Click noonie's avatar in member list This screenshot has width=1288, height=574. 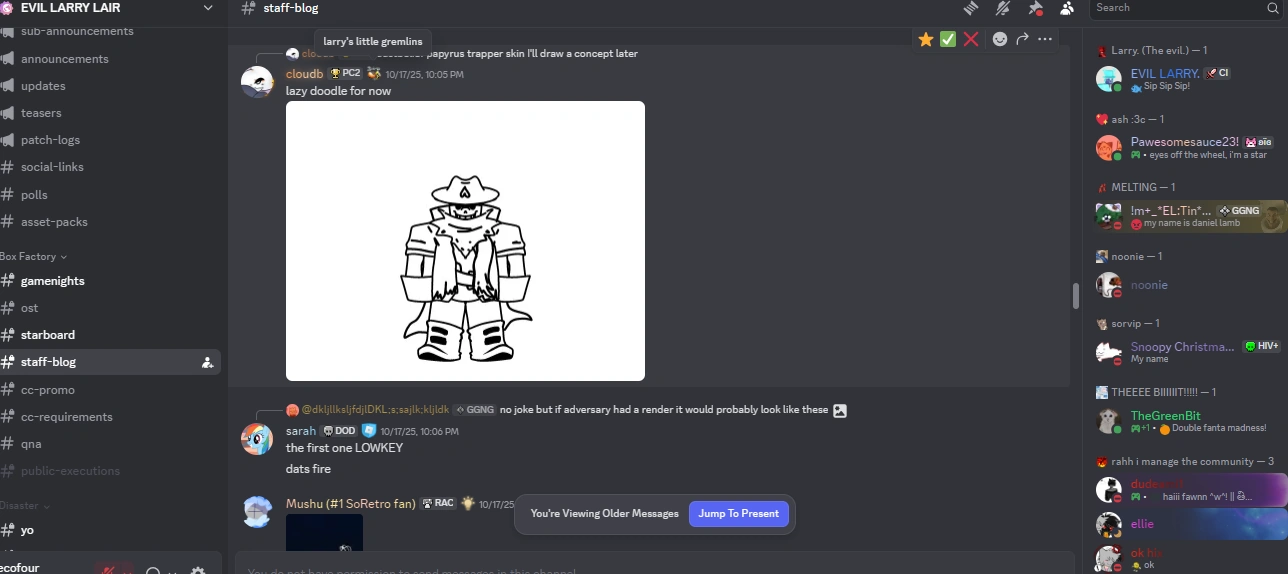tap(1108, 285)
